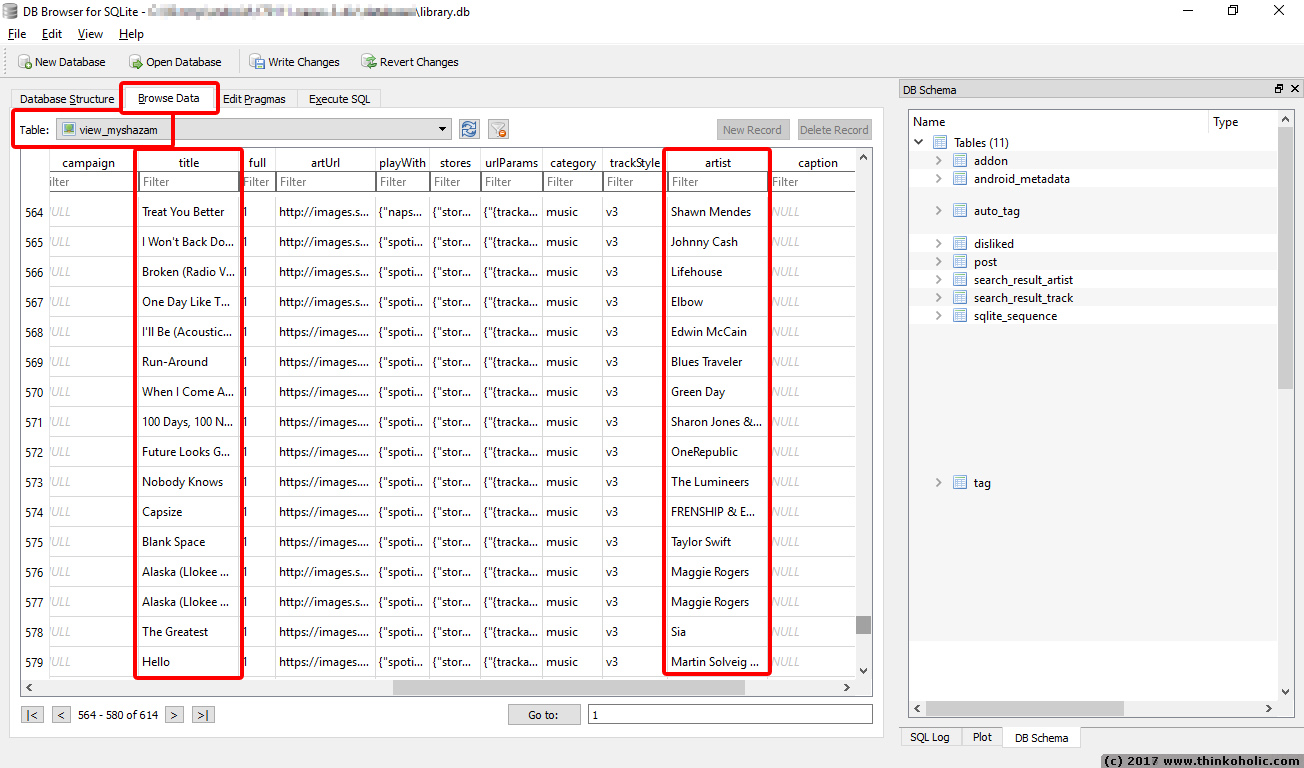Select the DB Schema bottom tab

(1041, 738)
